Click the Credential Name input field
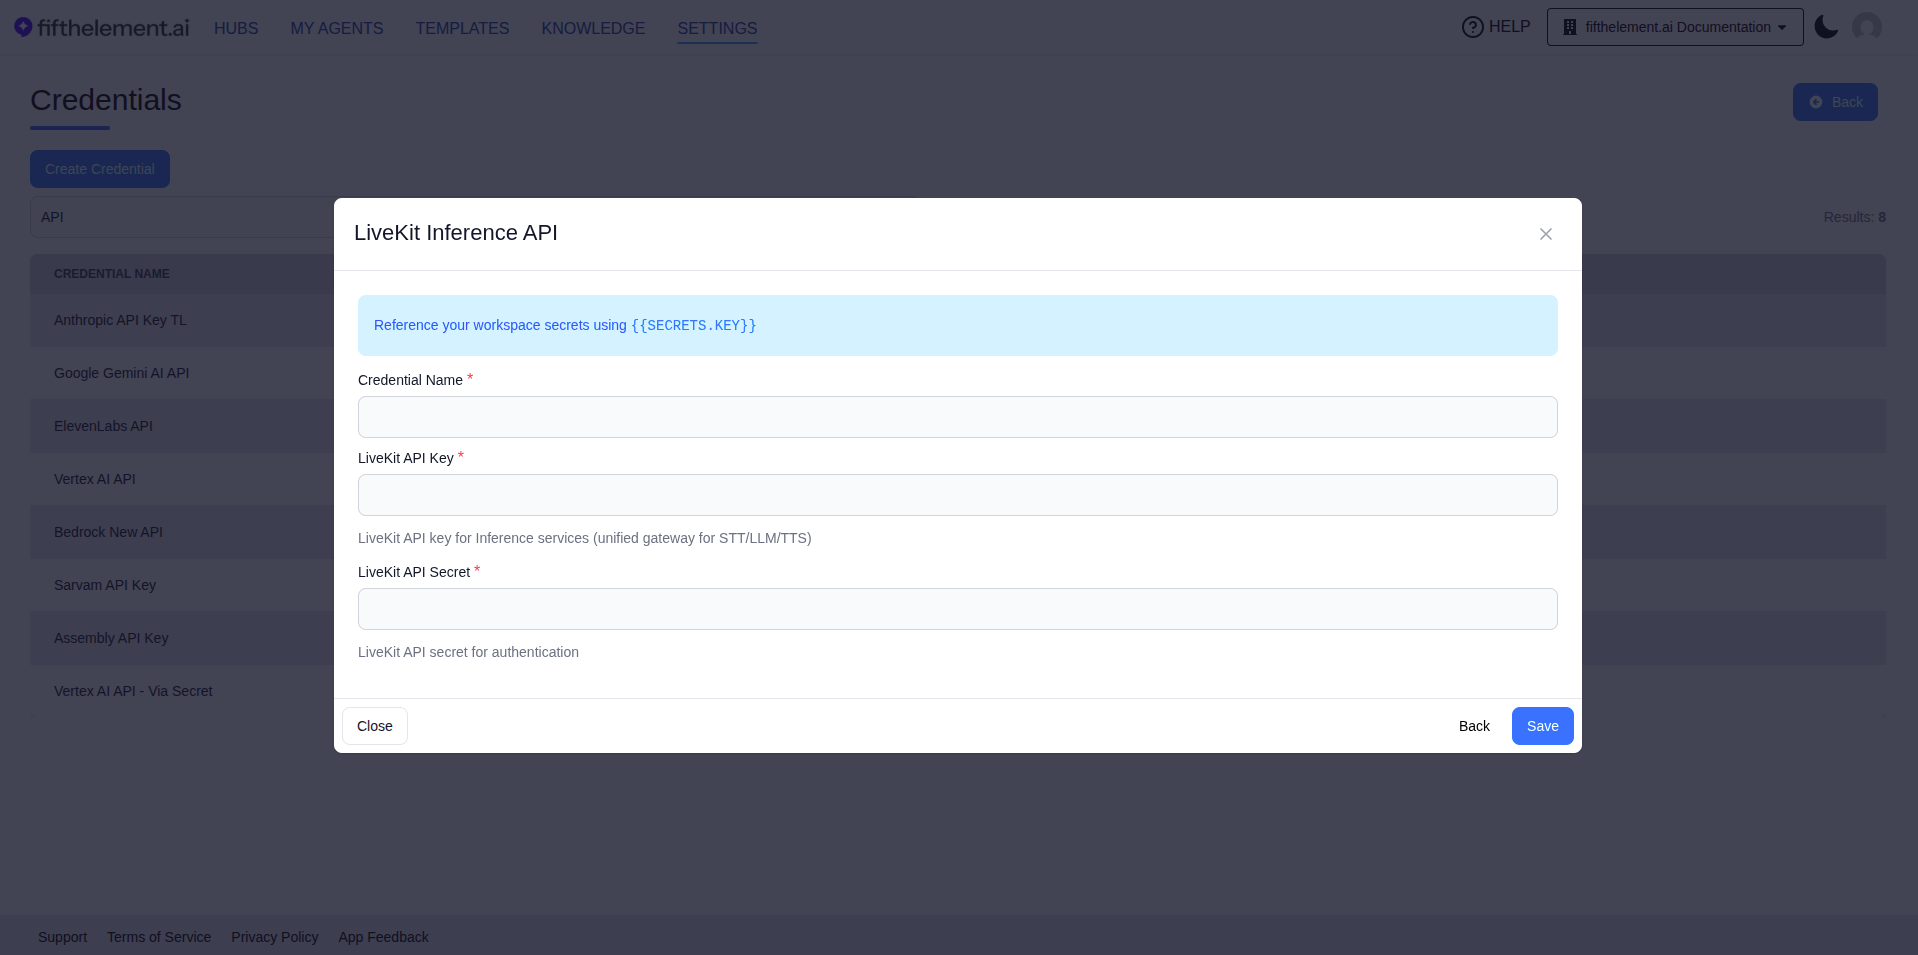The height and width of the screenshot is (955, 1918). 957,417
